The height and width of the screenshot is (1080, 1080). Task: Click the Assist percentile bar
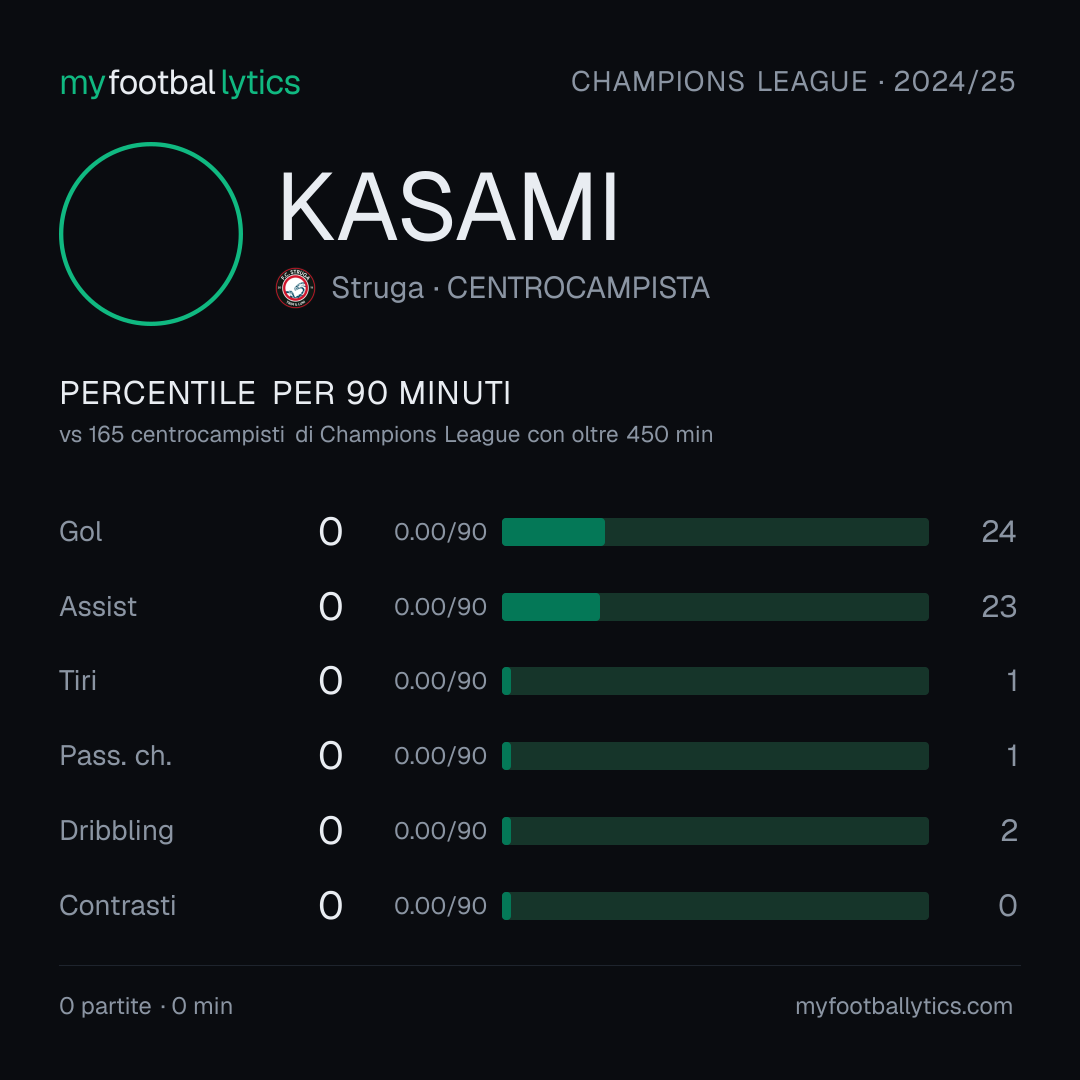pos(715,607)
